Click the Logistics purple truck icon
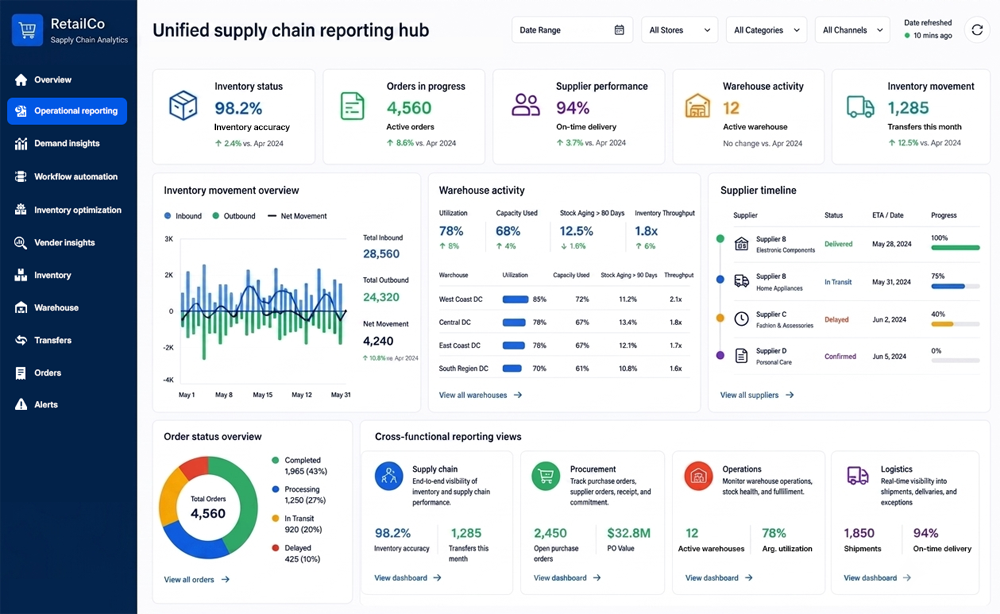Screen dimensions: 1000x614 (857, 476)
